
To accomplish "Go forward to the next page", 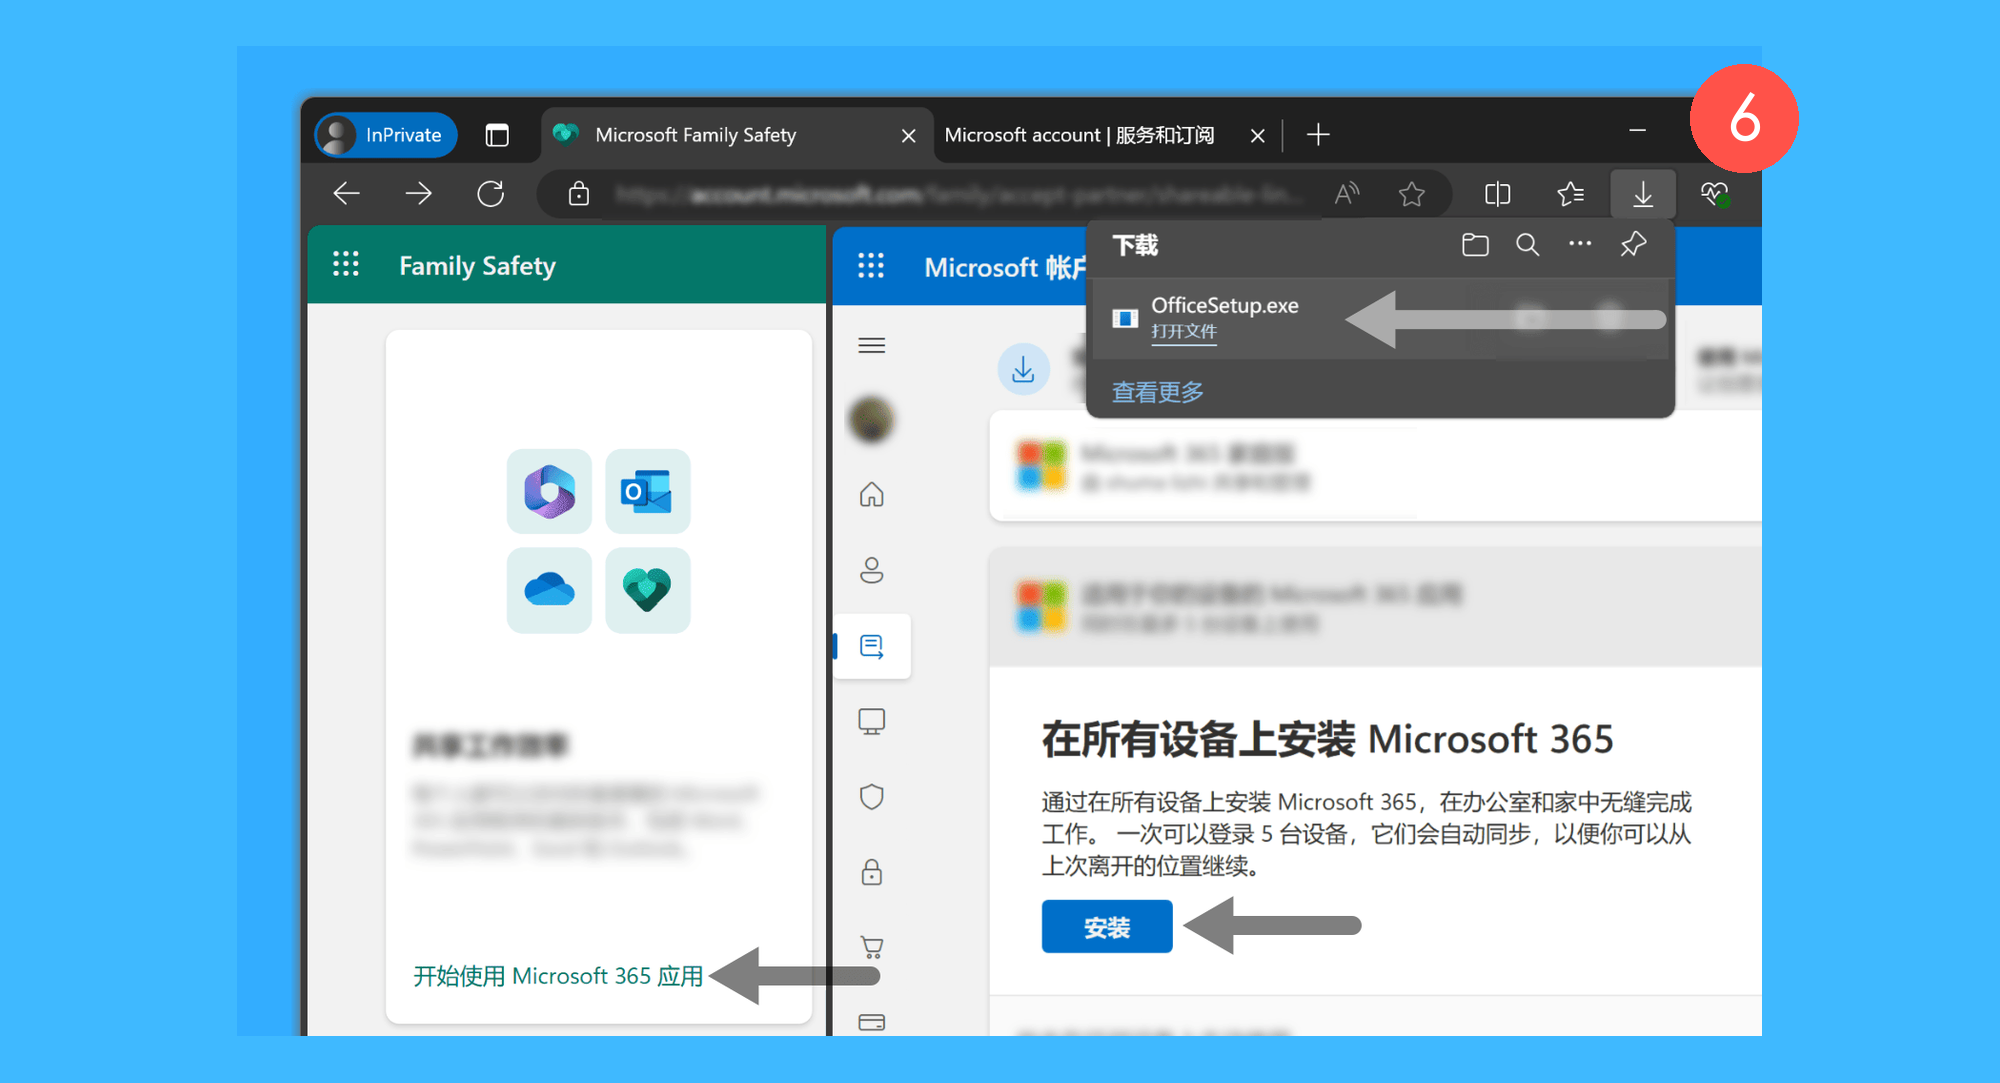I will pos(418,194).
